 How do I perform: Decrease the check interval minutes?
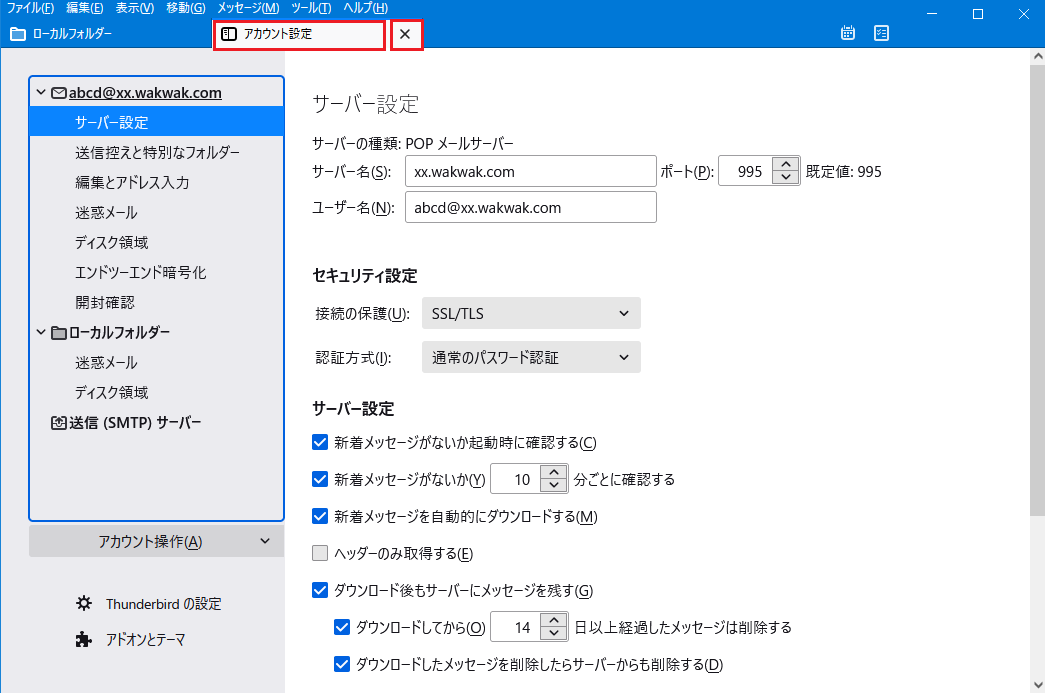point(554,486)
